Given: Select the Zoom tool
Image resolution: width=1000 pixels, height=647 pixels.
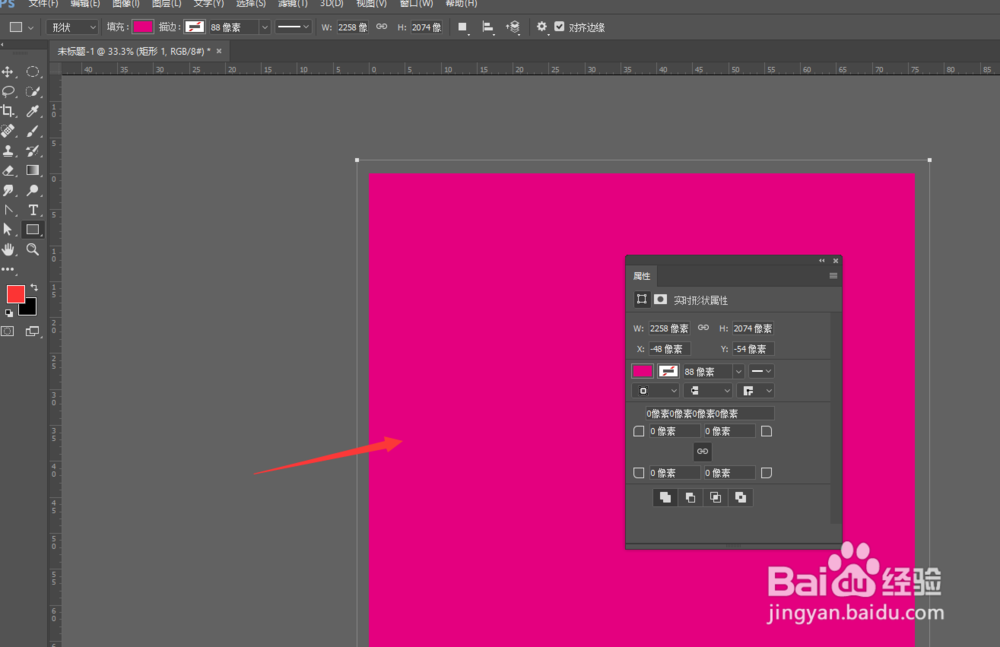Looking at the screenshot, I should pos(33,249).
